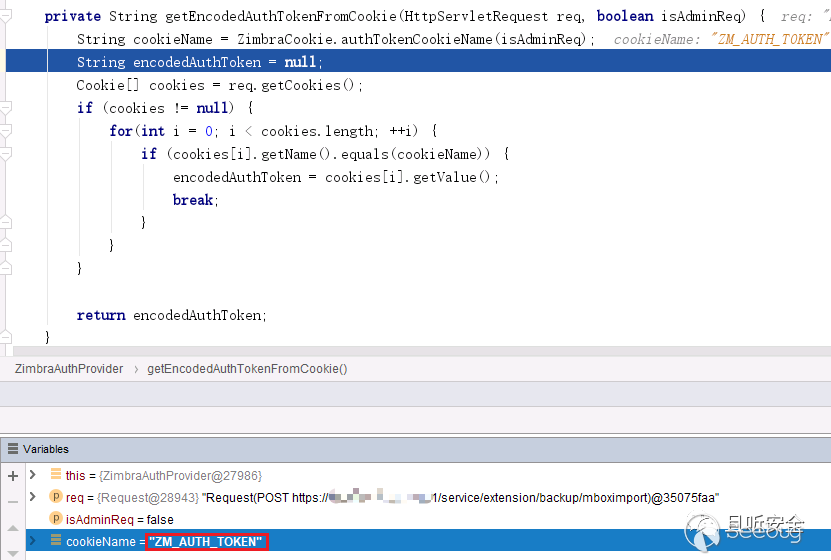This screenshot has height=560, width=831.
Task: Expand the 'req' Request variable node
Action: coord(33,496)
